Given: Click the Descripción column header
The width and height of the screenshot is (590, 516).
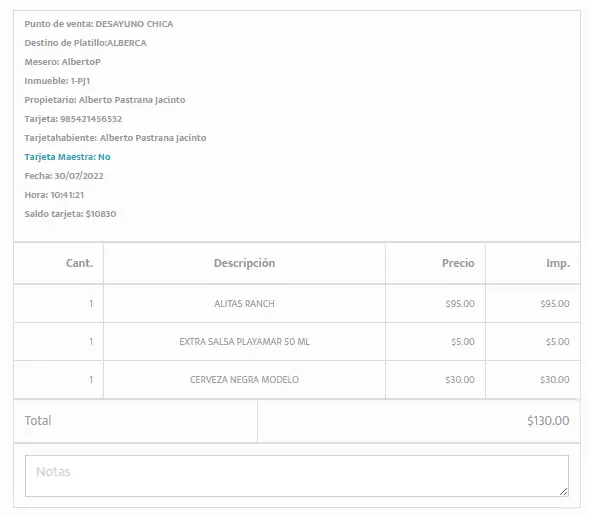Looking at the screenshot, I should point(244,263).
